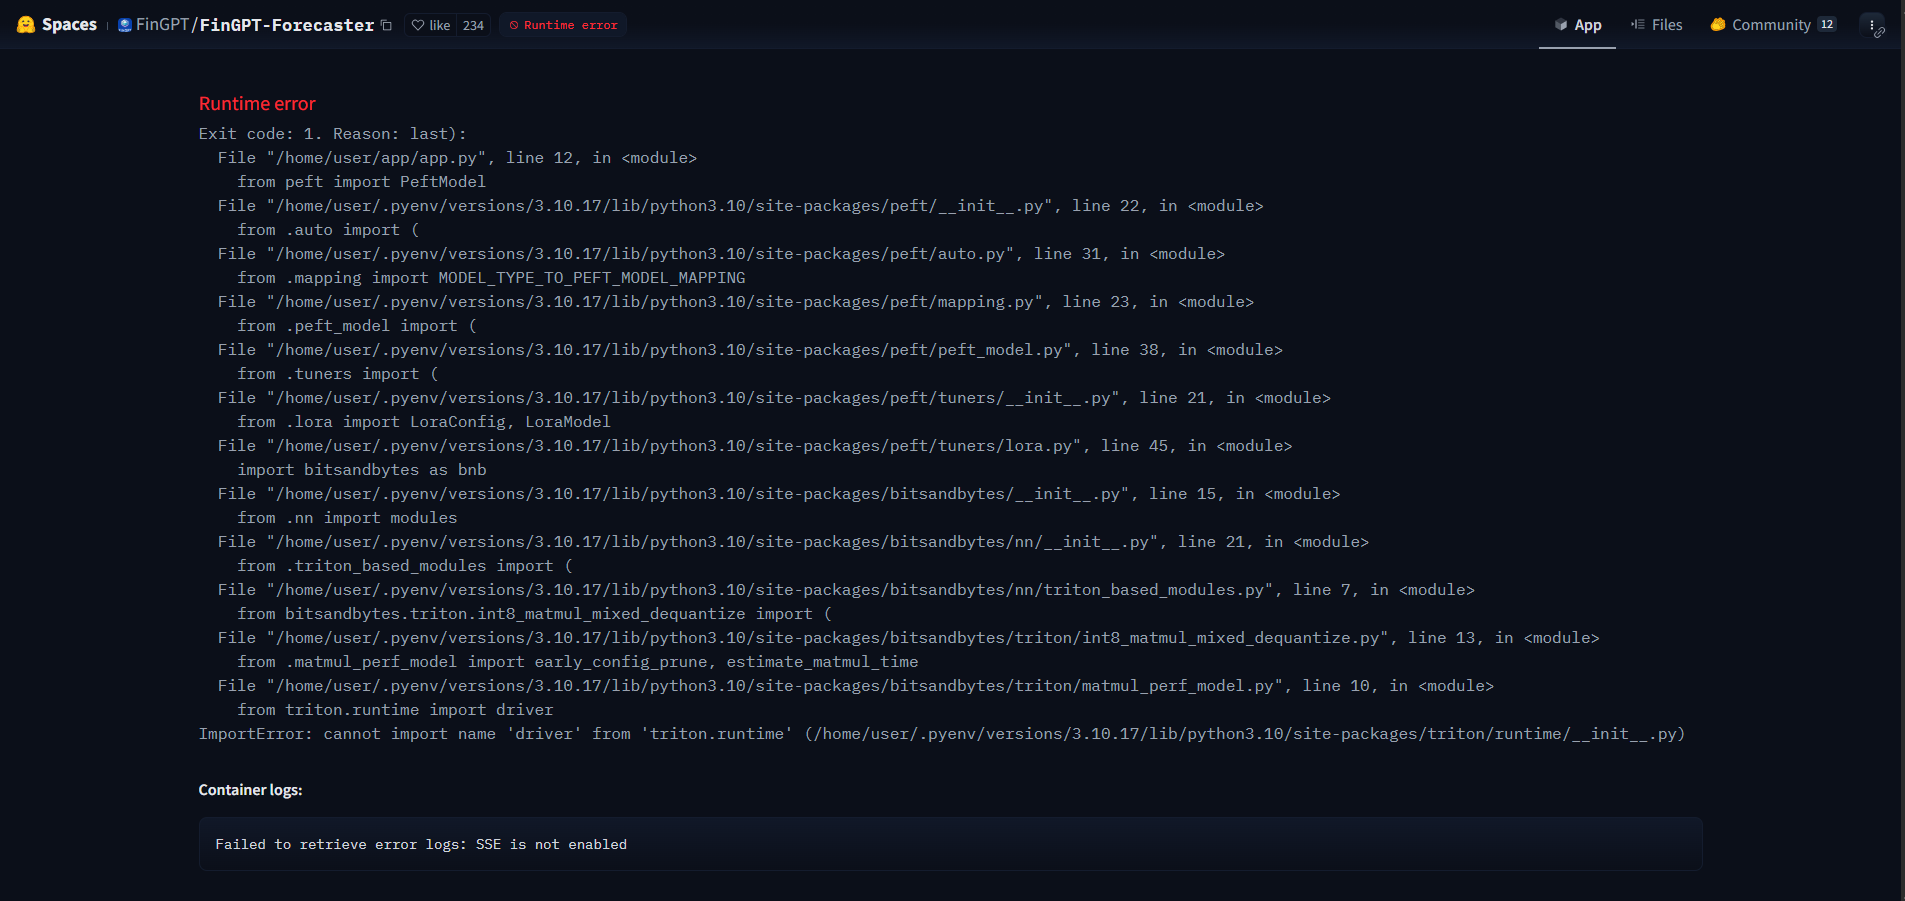View the 234 likes count

(x=473, y=25)
